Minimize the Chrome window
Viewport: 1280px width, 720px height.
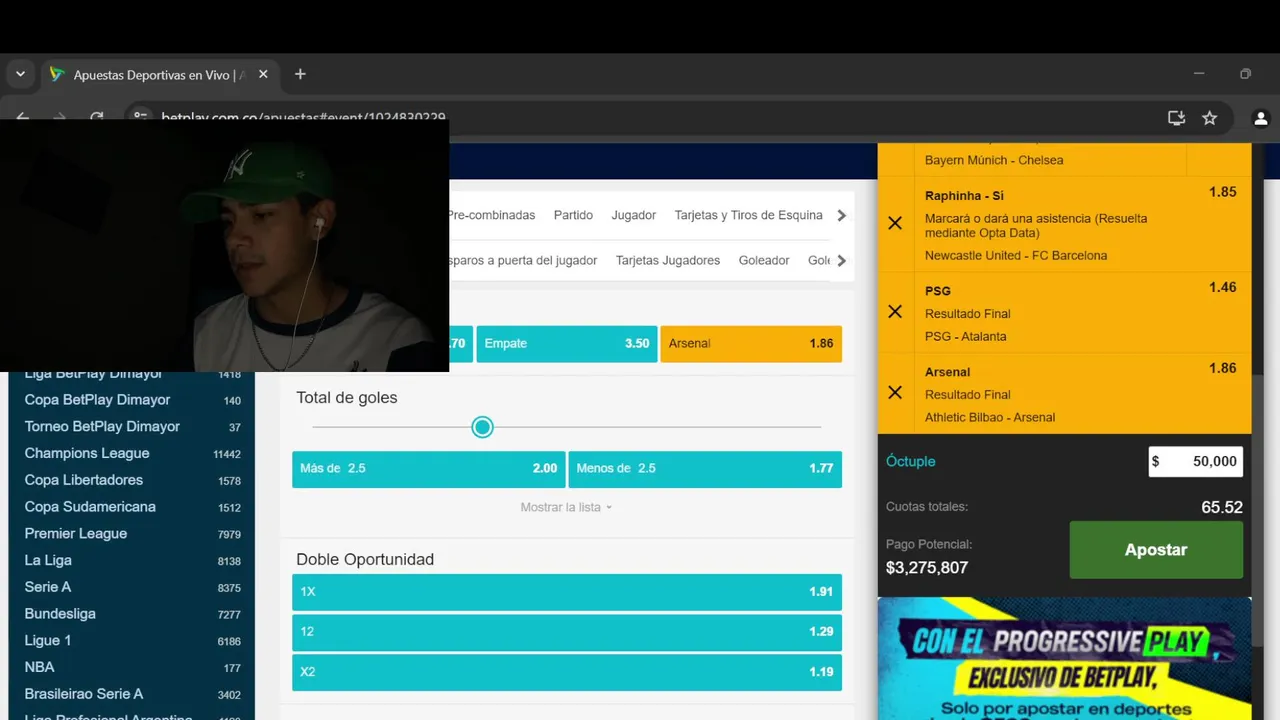(x=1199, y=74)
